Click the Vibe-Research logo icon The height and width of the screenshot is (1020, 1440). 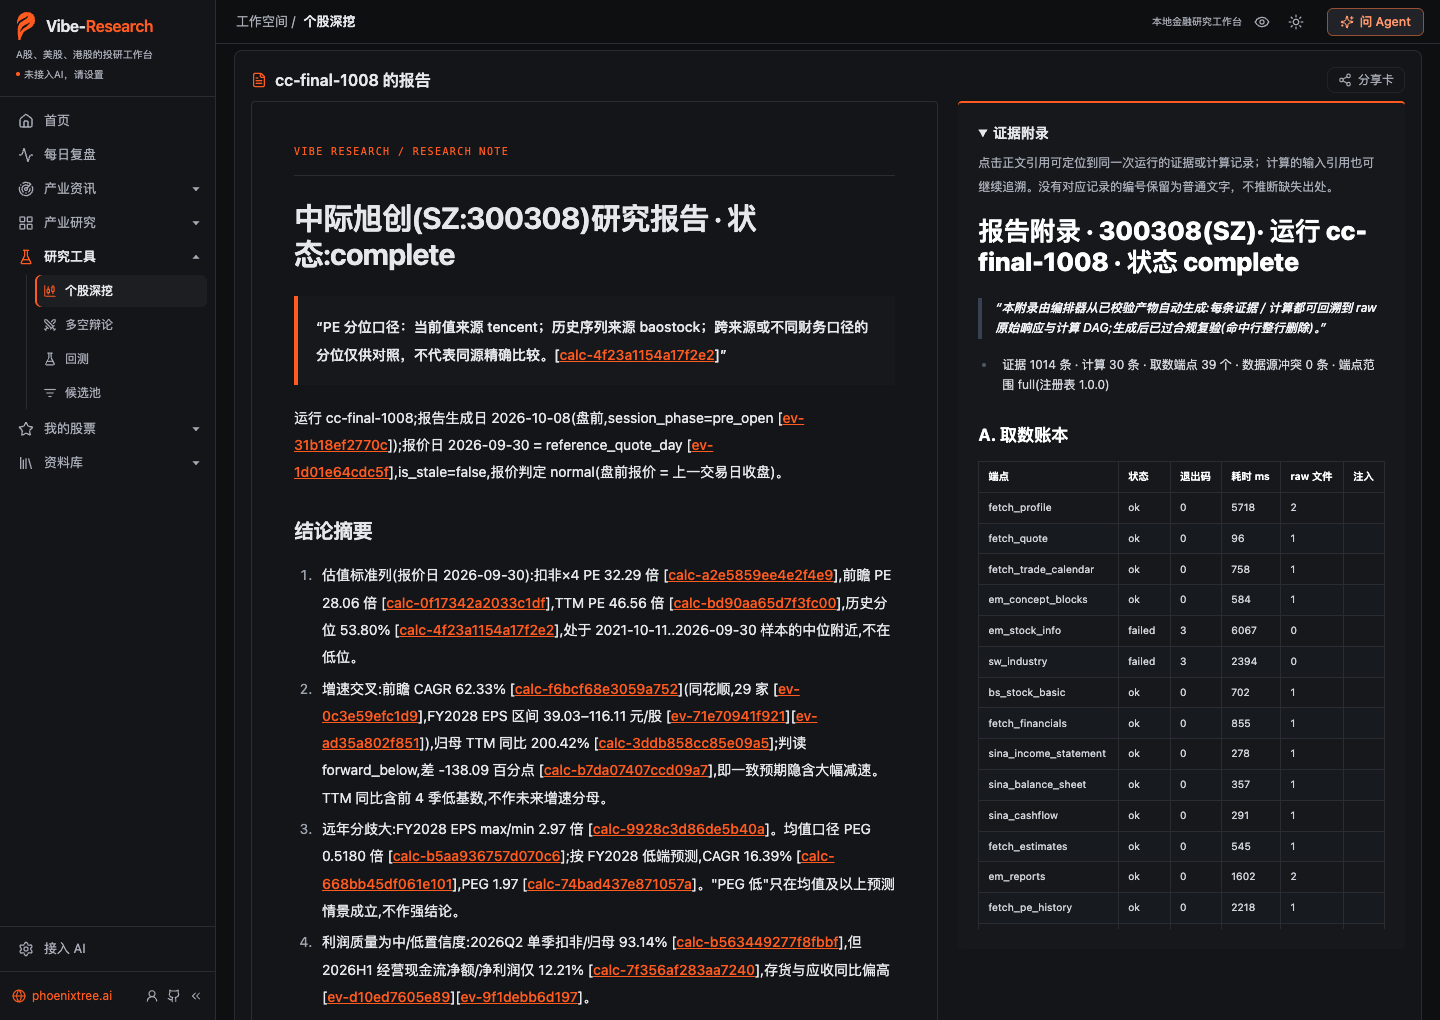tap(26, 26)
